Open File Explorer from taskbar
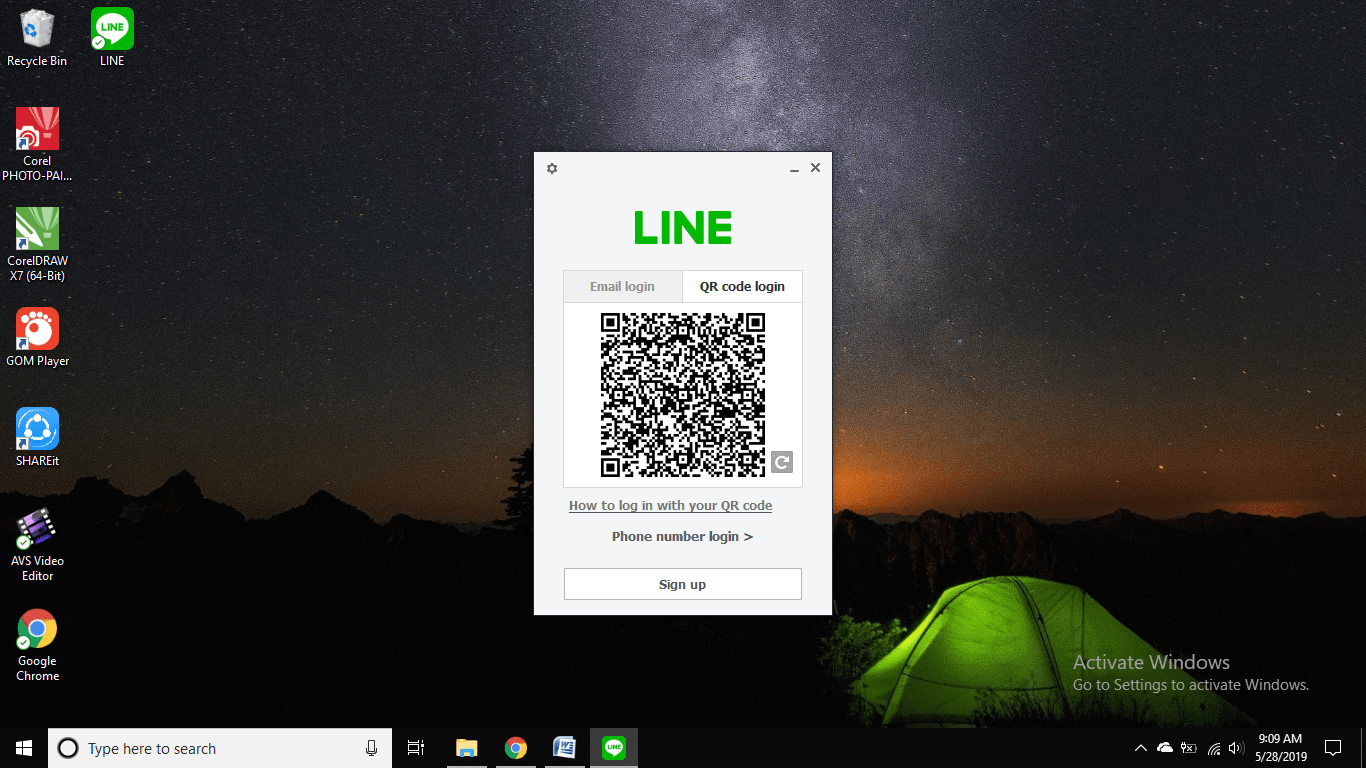This screenshot has width=1366, height=768. 466,748
